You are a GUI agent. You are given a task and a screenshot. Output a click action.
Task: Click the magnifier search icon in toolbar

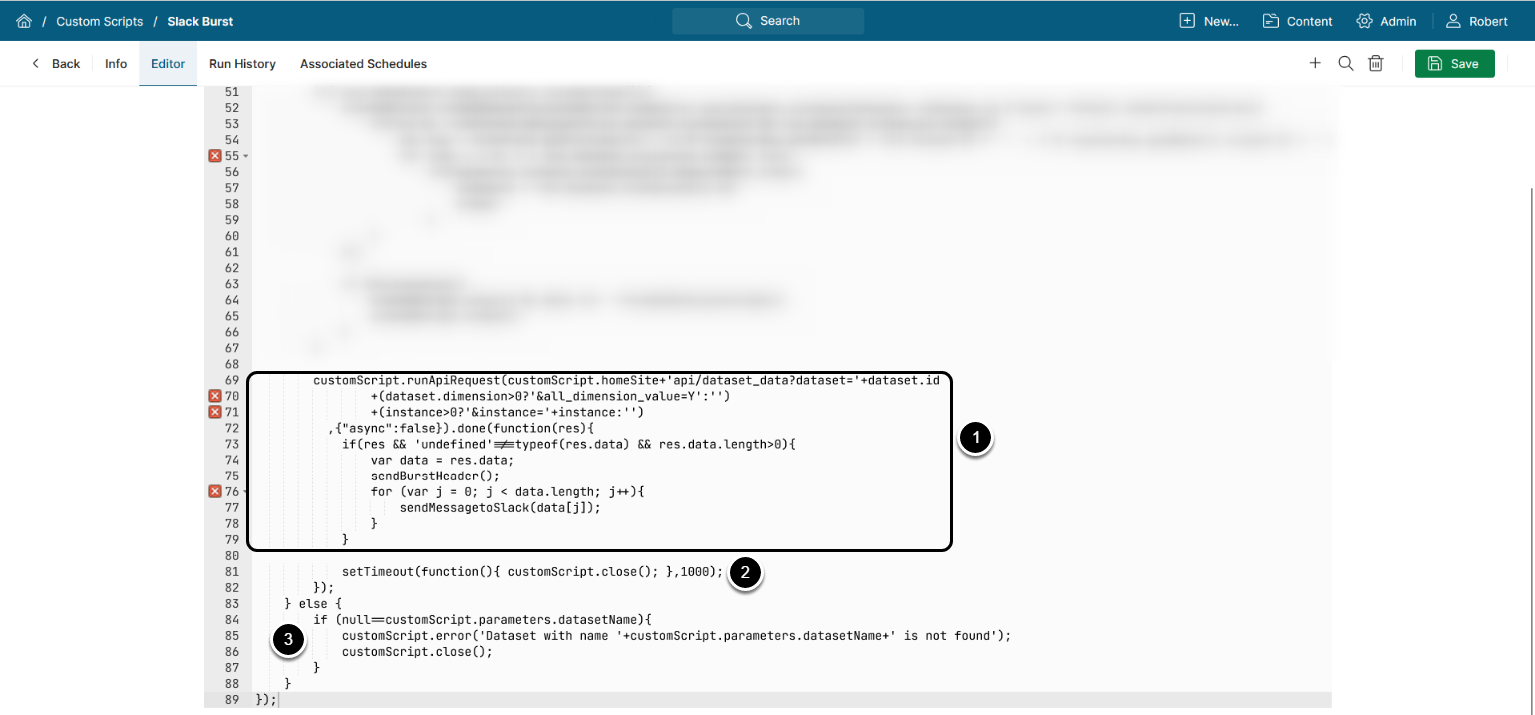pos(1346,63)
